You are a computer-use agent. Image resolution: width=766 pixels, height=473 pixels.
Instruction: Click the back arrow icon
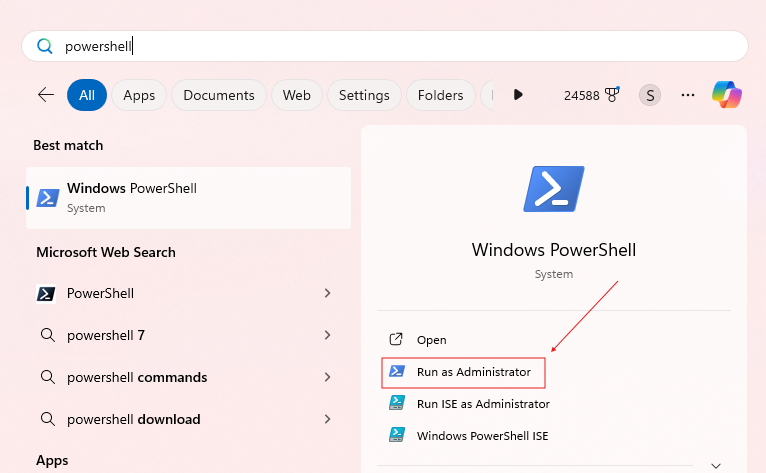pos(46,95)
